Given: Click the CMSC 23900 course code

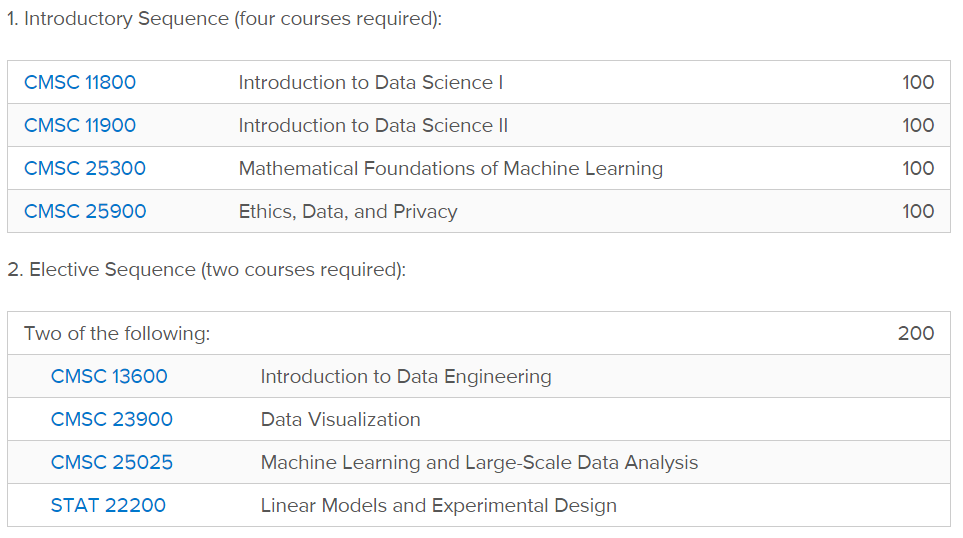Looking at the screenshot, I should (111, 420).
